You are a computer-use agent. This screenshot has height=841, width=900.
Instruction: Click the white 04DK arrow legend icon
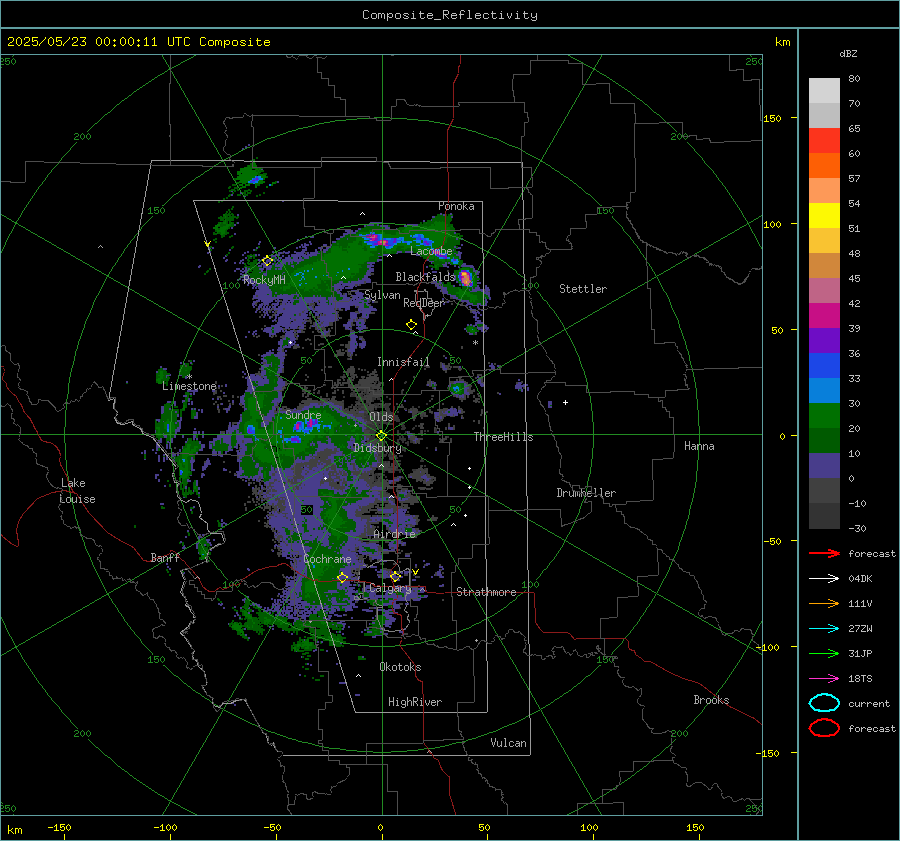(x=824, y=578)
